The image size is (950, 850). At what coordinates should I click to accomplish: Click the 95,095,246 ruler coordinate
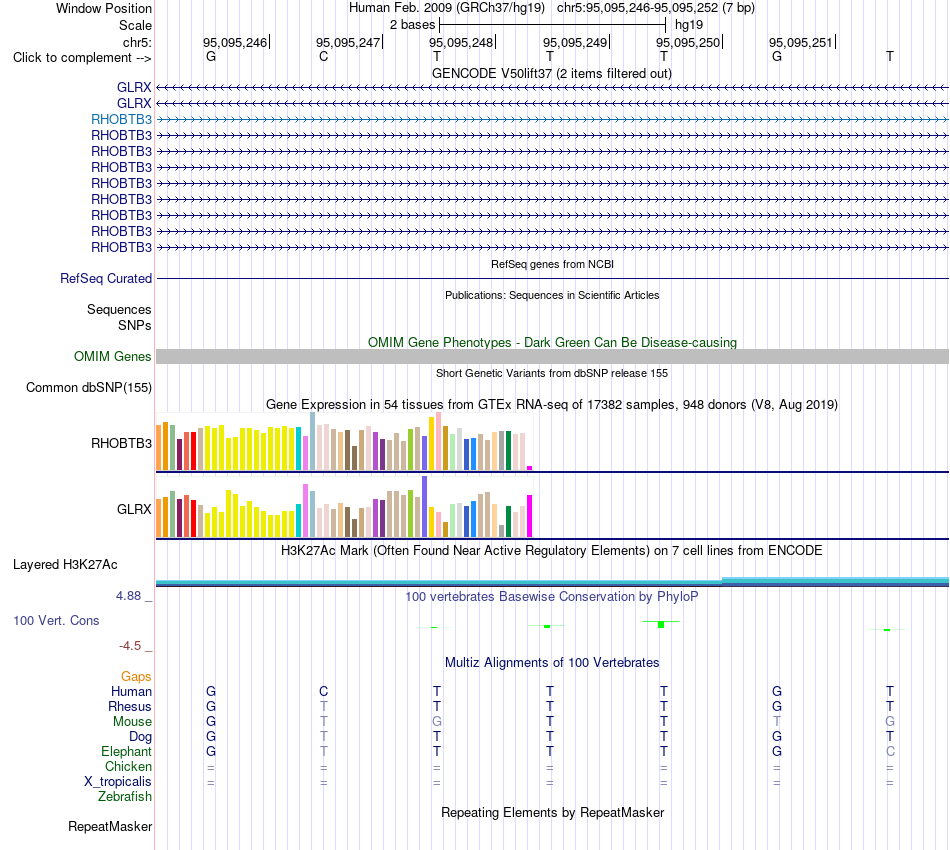(x=235, y=42)
